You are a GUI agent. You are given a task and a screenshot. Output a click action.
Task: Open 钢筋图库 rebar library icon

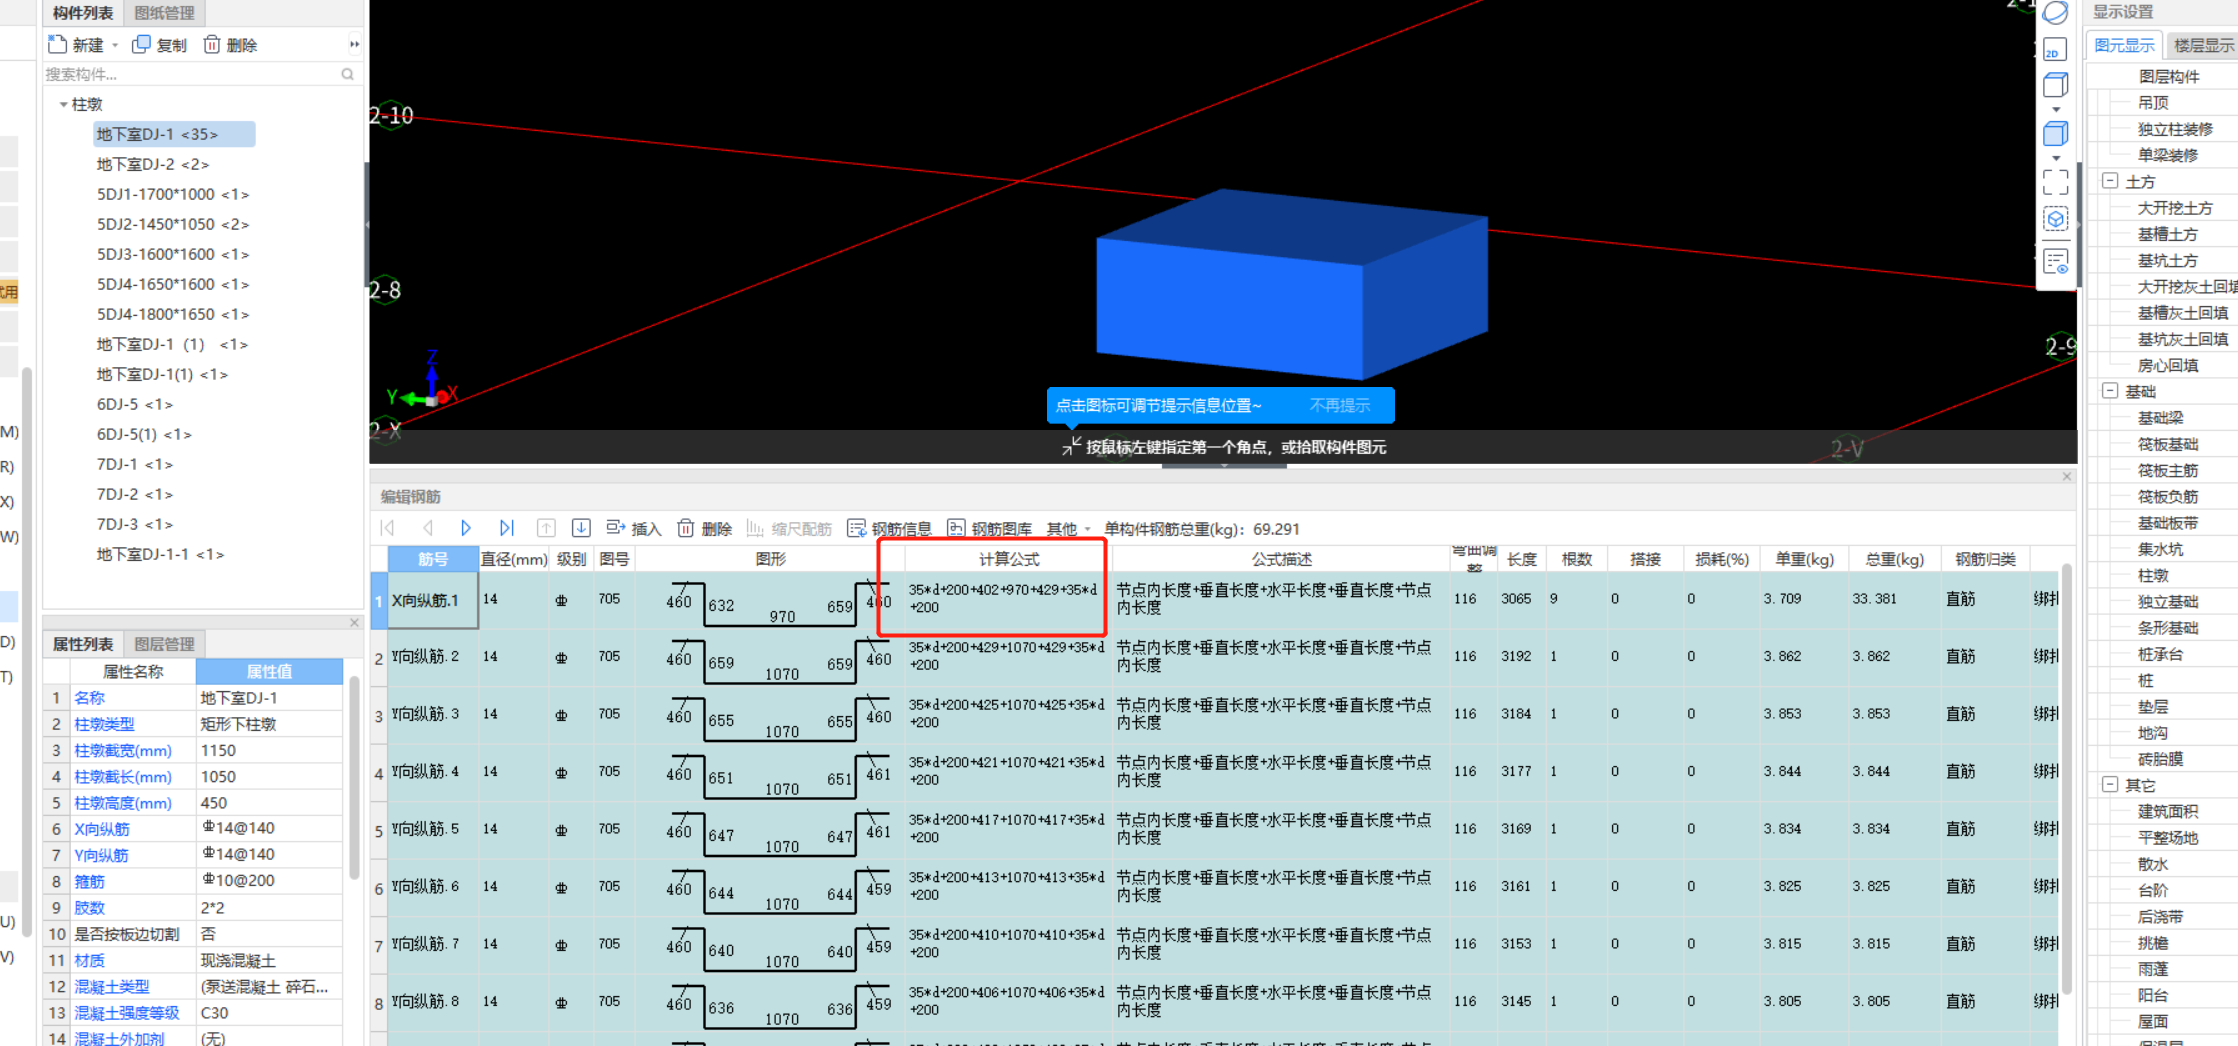coord(956,528)
